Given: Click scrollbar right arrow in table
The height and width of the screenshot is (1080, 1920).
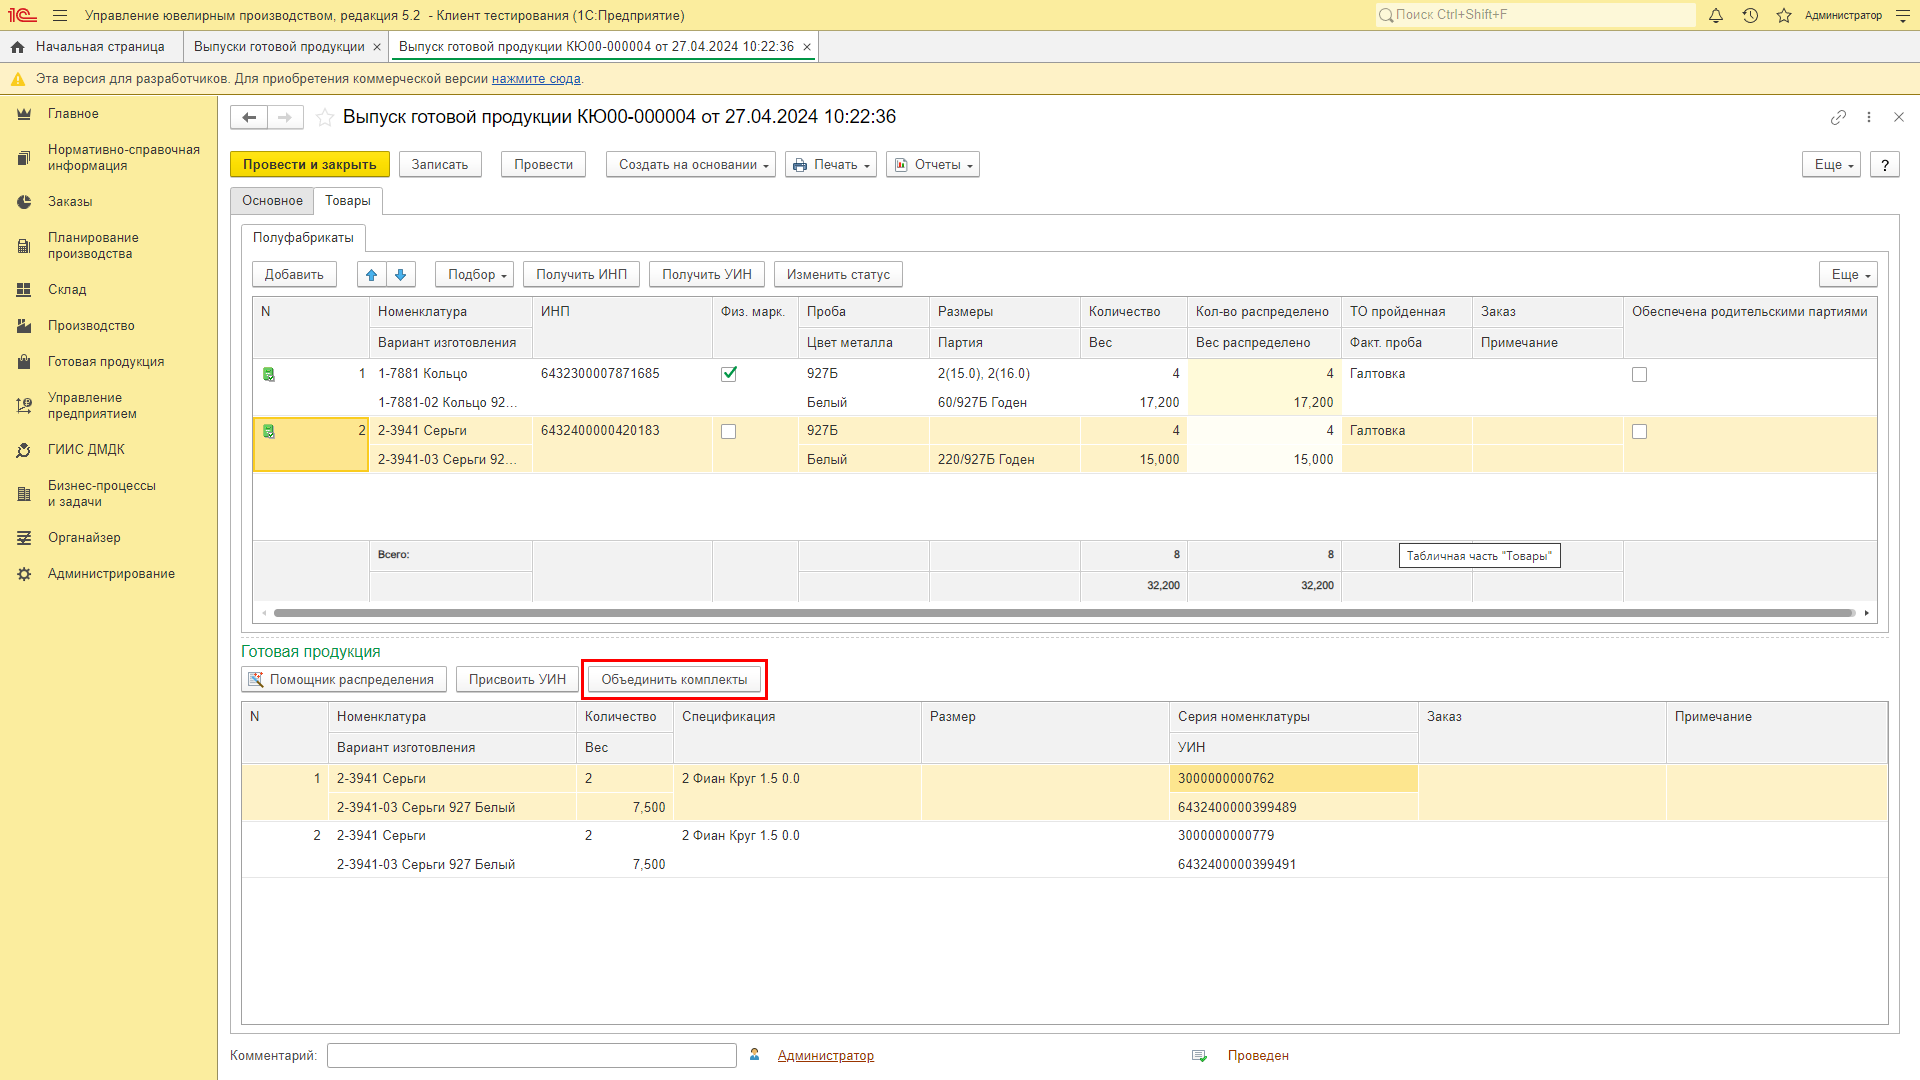Looking at the screenshot, I should tap(1867, 613).
